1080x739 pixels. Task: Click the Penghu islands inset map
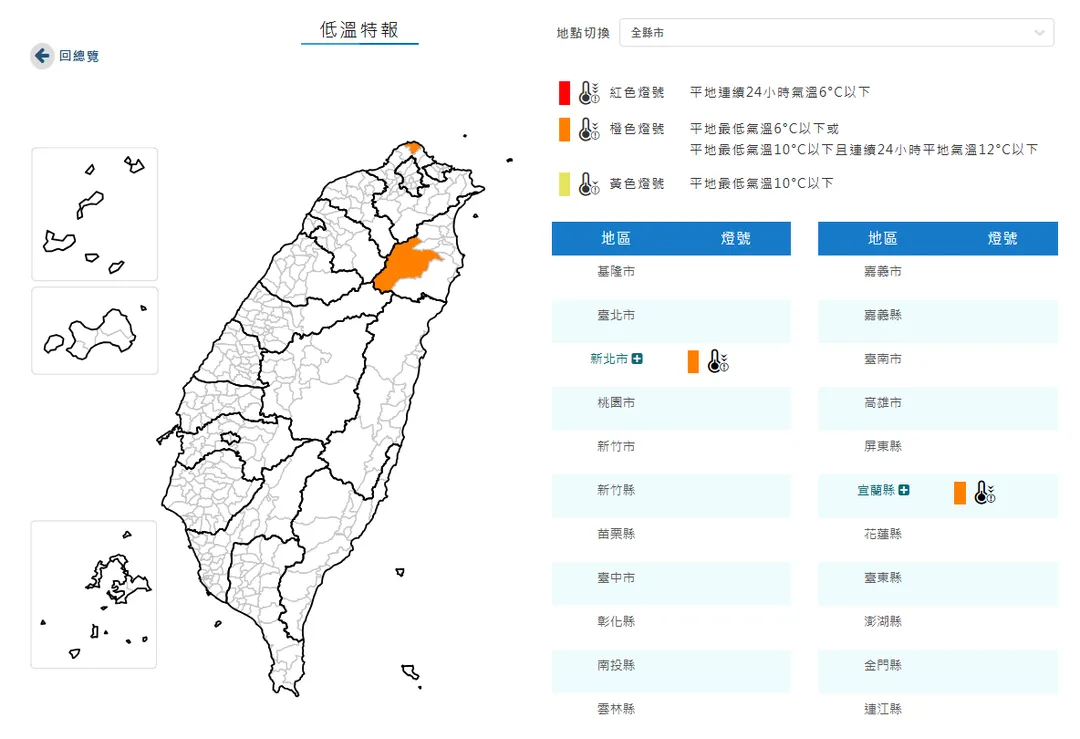(x=94, y=594)
